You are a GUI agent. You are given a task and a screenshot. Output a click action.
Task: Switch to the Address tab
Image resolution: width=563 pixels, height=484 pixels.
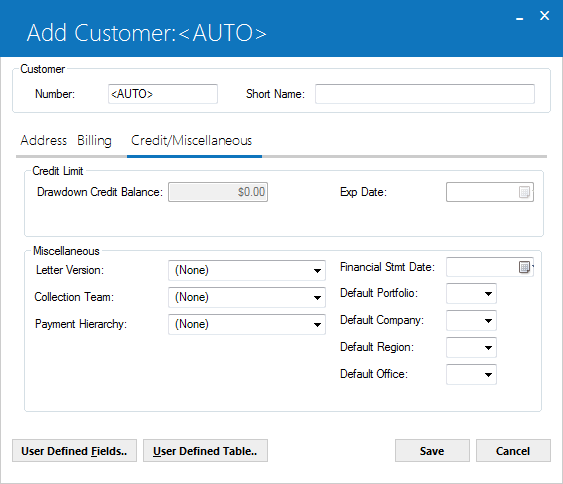pyautogui.click(x=43, y=140)
